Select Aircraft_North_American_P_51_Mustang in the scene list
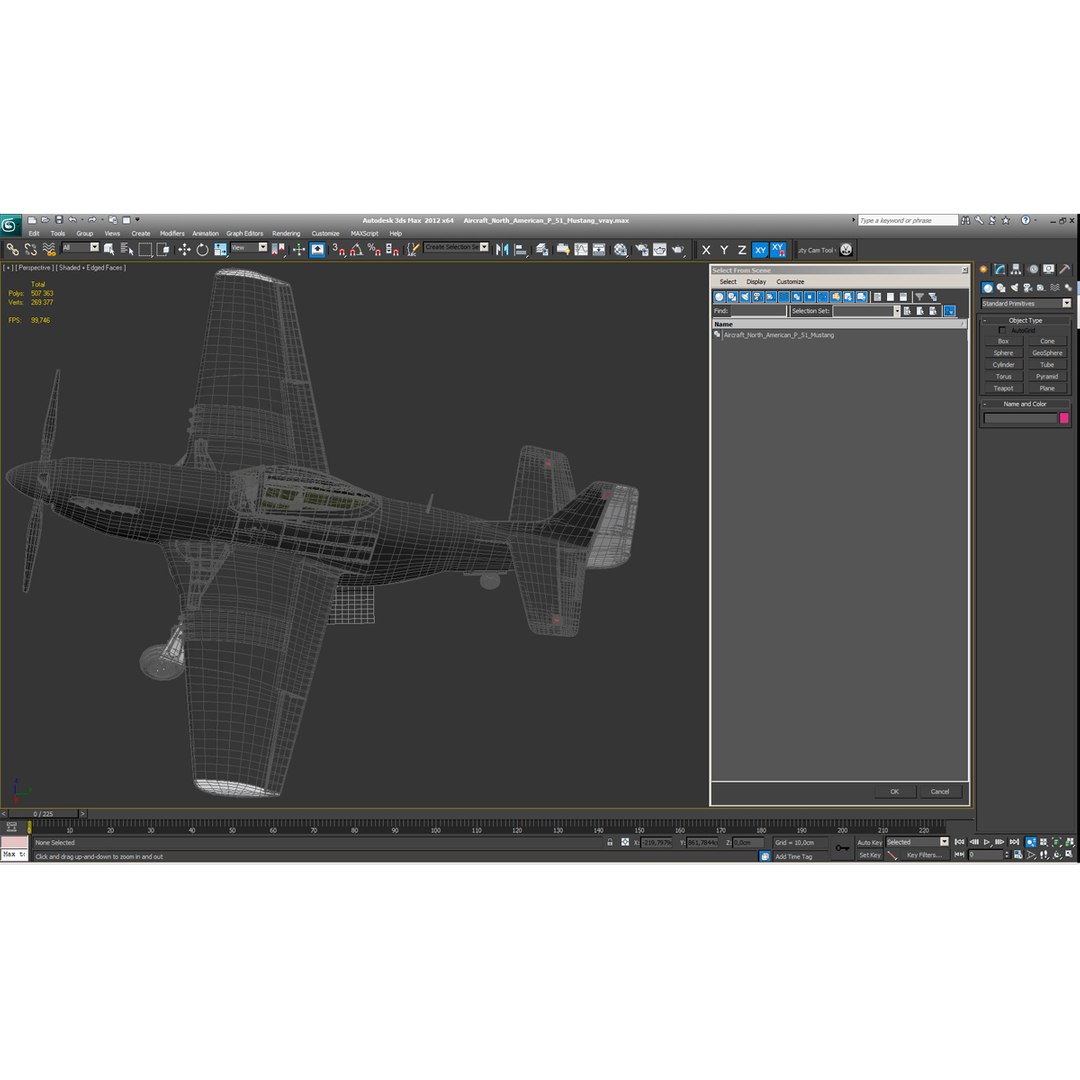The width and height of the screenshot is (1080, 1080). 778,335
